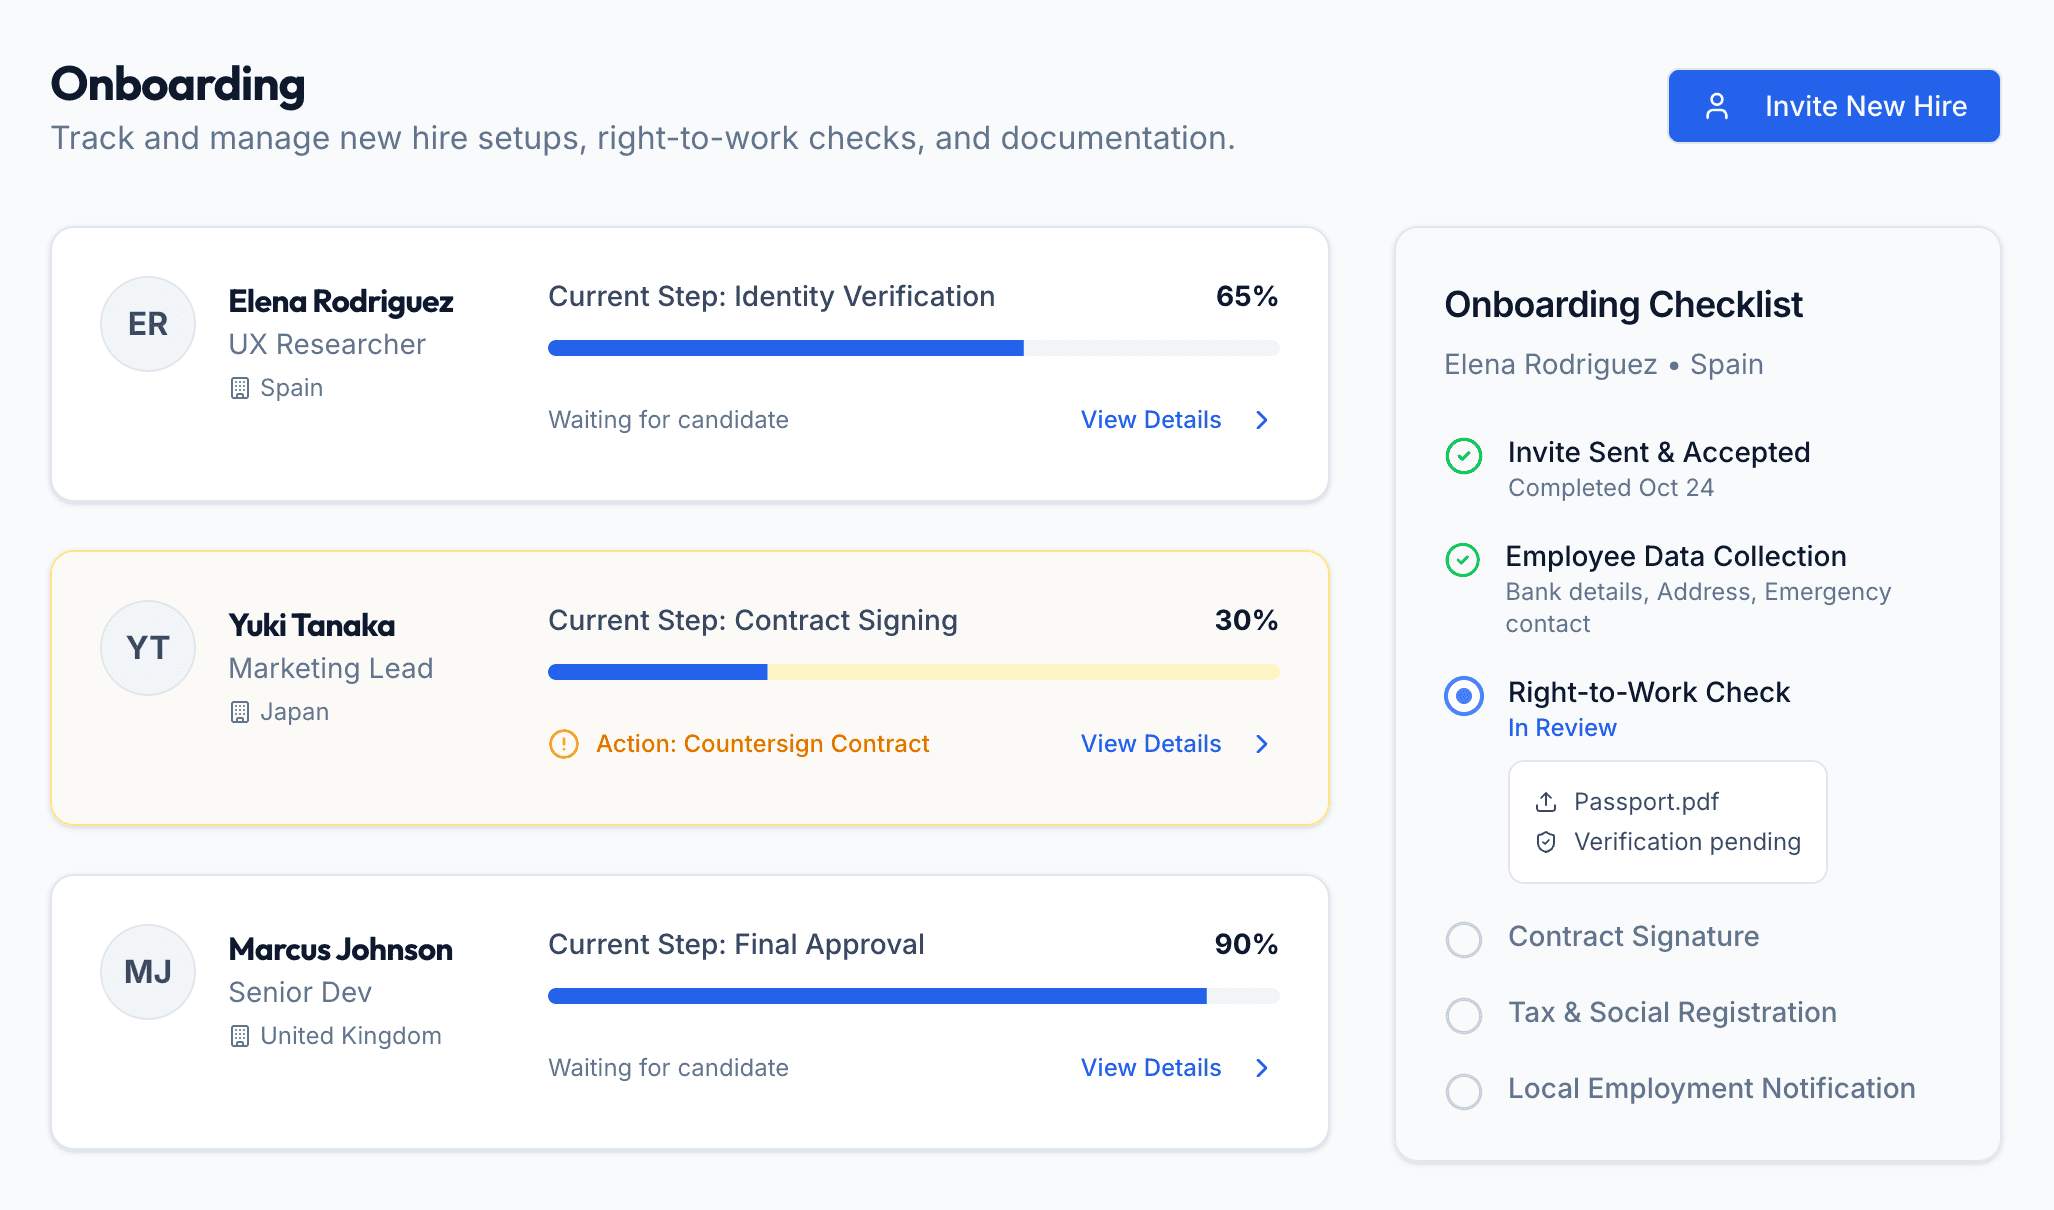The image size is (2054, 1210).
Task: Check the Contract Signature circle
Action: [1463, 939]
